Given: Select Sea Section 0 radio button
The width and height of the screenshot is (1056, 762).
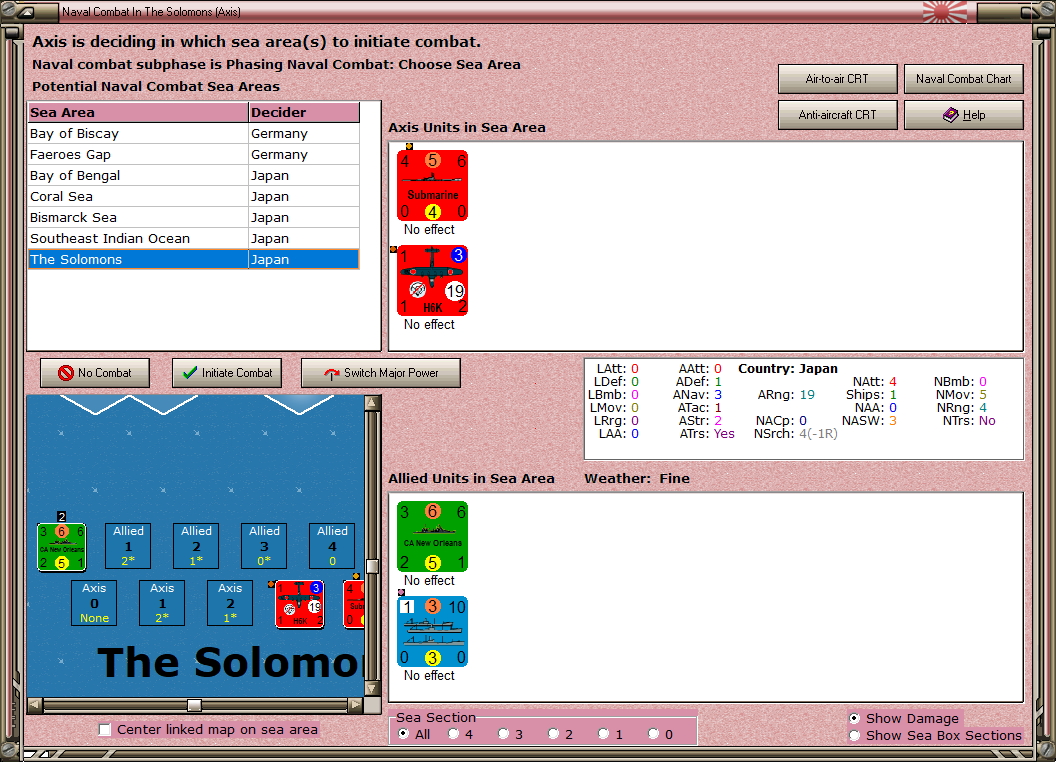Looking at the screenshot, I should [x=653, y=734].
